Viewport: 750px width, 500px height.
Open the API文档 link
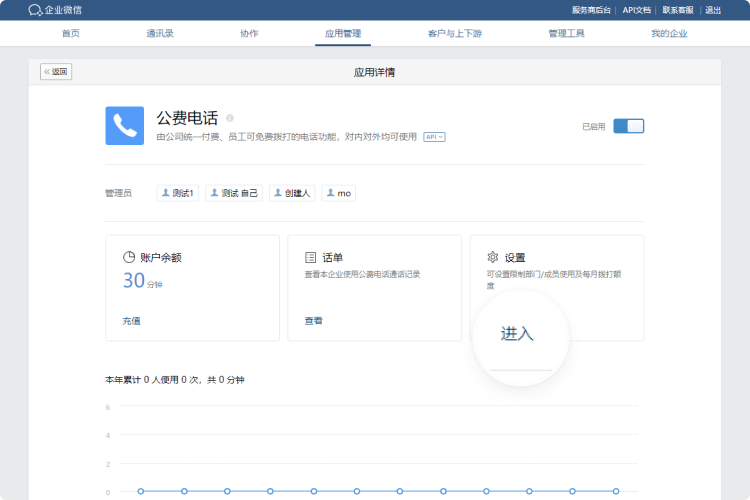pyautogui.click(x=637, y=10)
